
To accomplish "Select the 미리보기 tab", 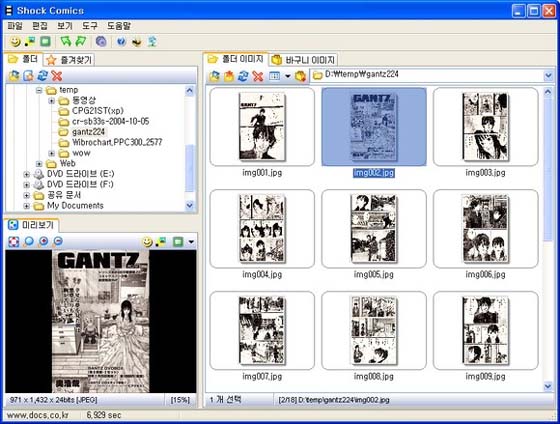I will point(31,225).
